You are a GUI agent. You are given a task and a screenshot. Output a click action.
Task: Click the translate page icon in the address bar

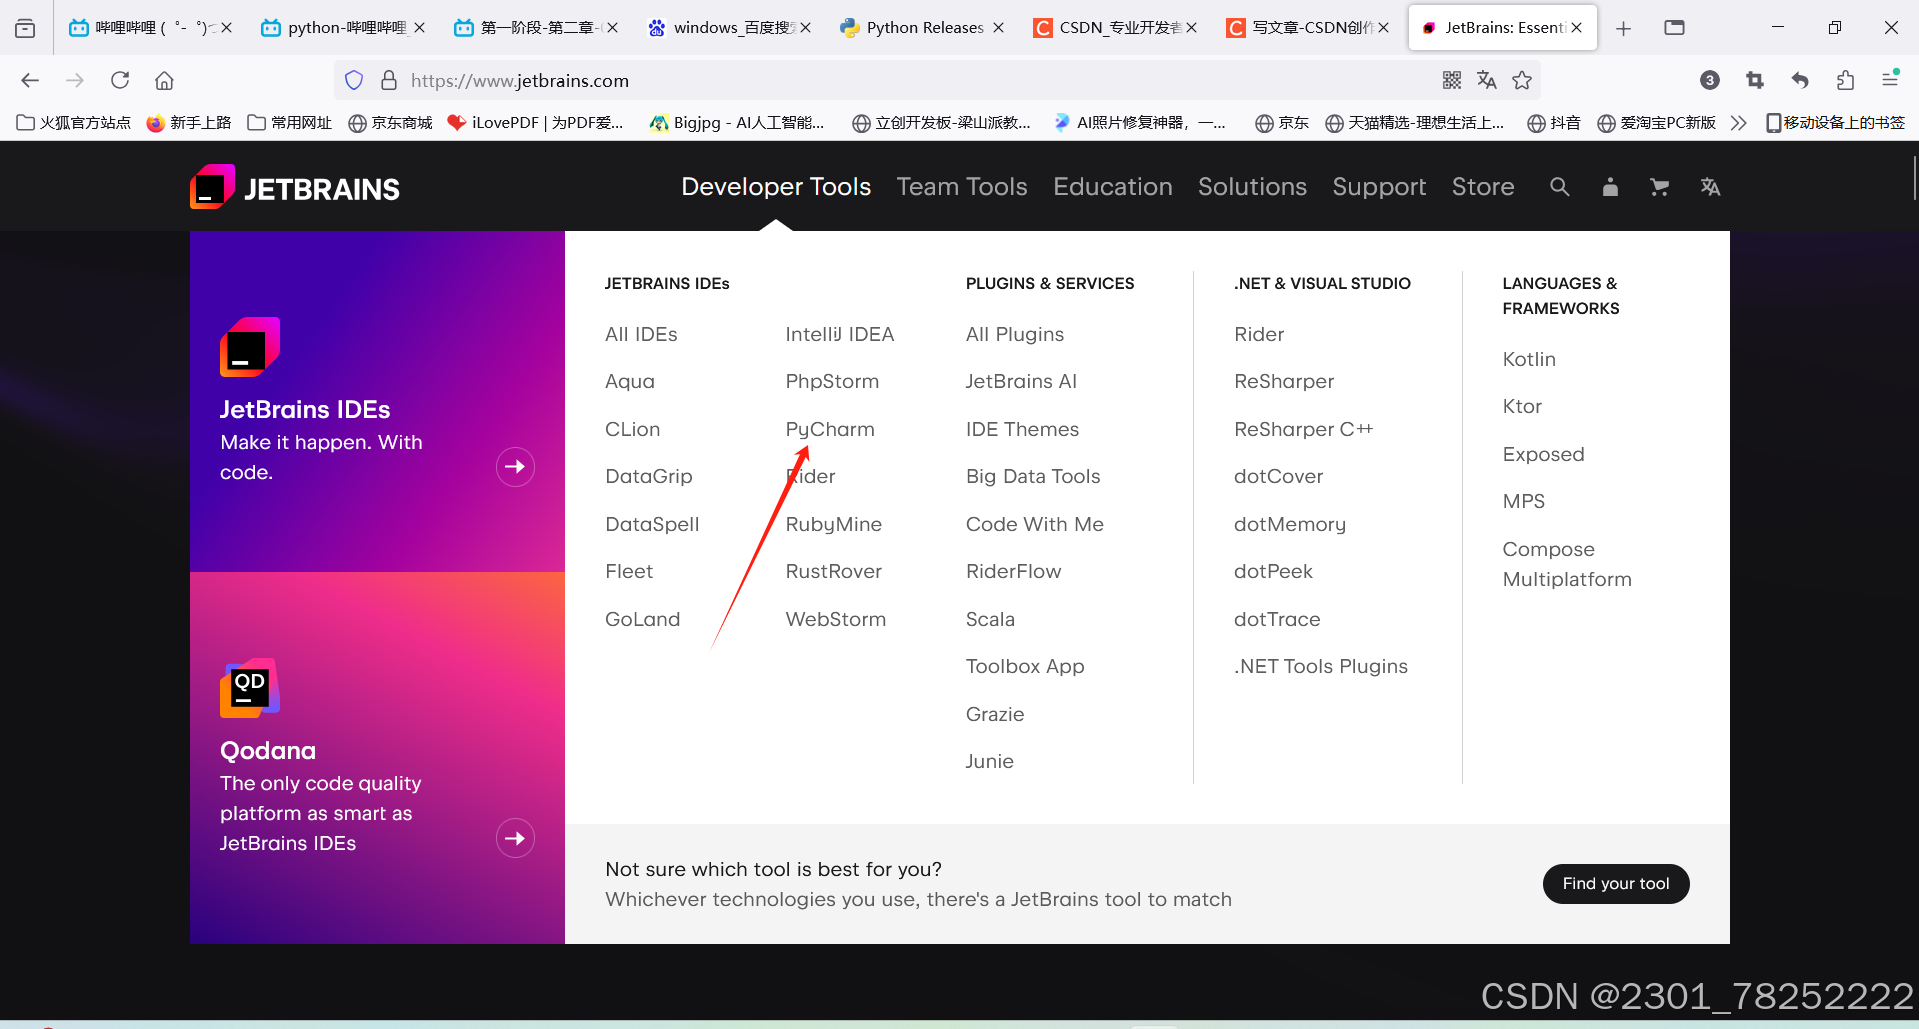coord(1487,80)
